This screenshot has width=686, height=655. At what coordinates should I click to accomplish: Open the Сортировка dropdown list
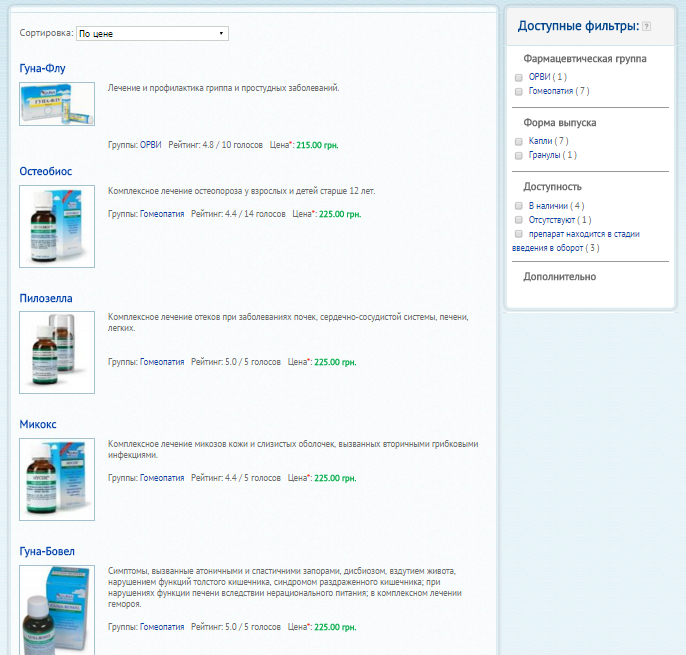click(152, 34)
